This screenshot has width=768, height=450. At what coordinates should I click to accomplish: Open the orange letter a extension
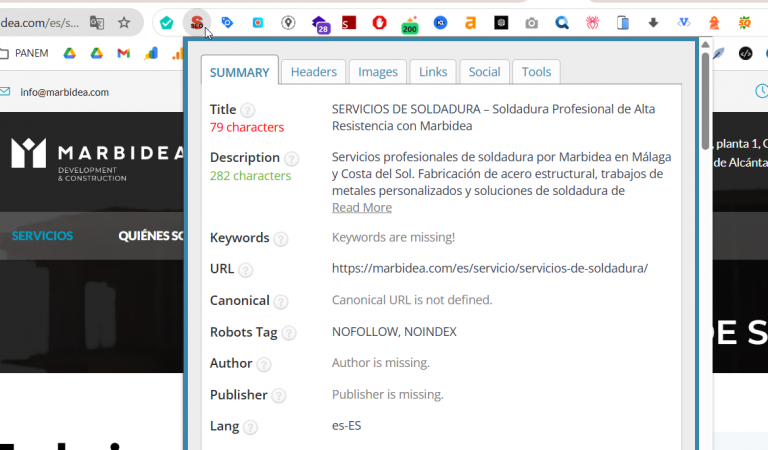(471, 23)
